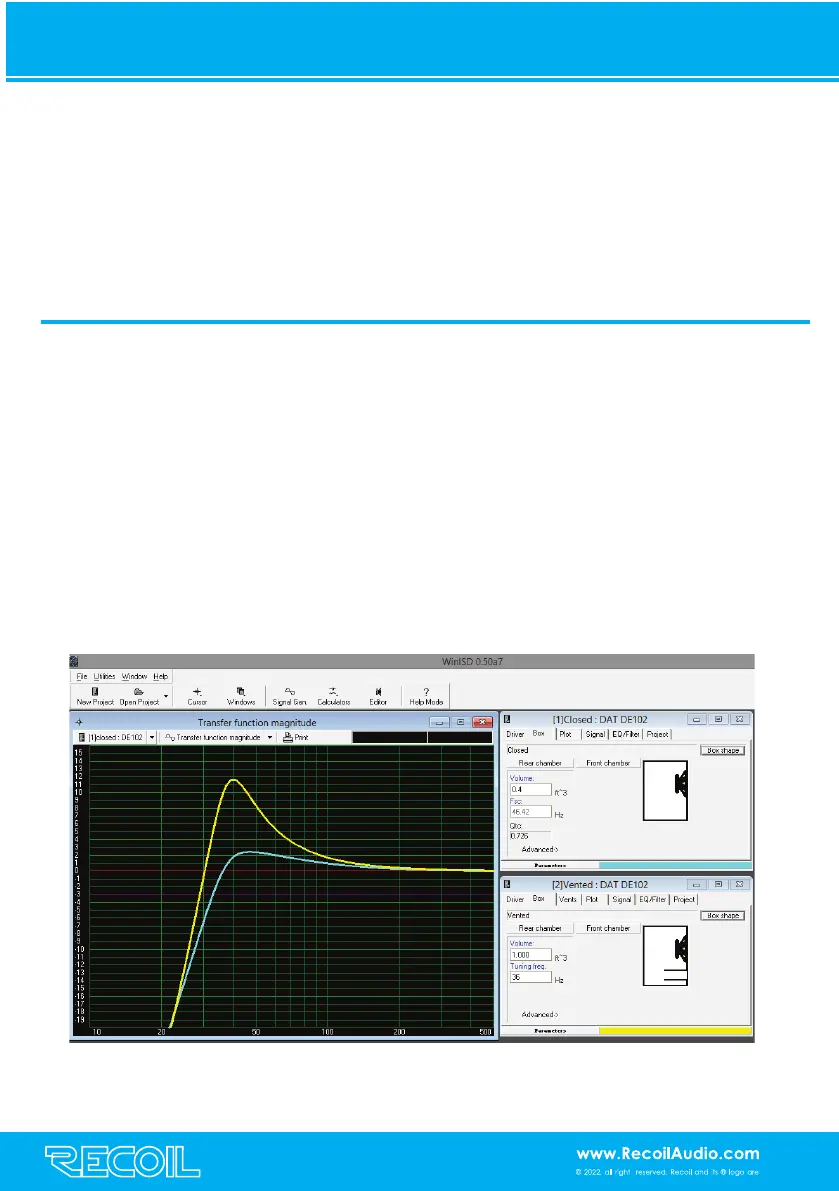Click the vented box speaker diagram
This screenshot has height=1191, width=839.
point(666,956)
